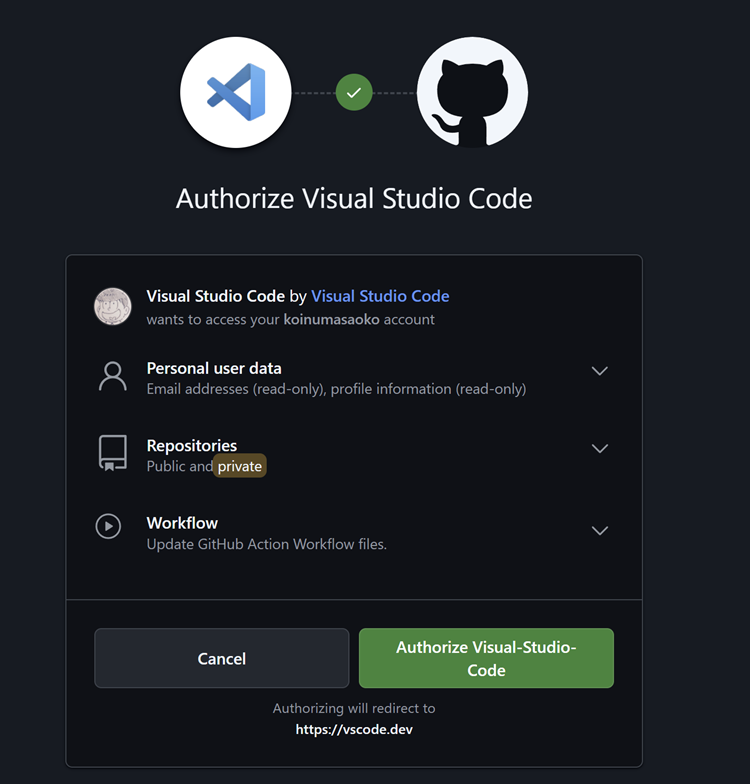Expand the Personal user data chevron
This screenshot has height=784, width=750.
[600, 371]
